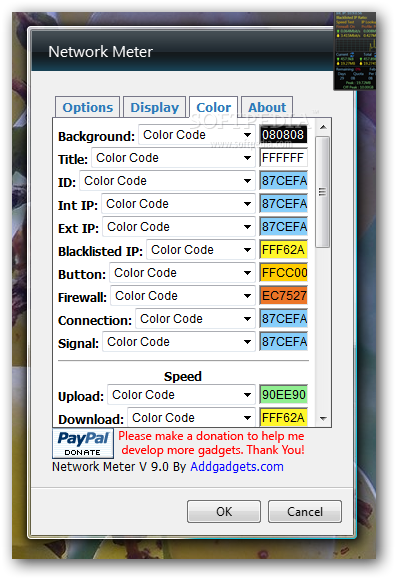Click the ID 87CEFA color field
Screen dimensions: 396x579
(x=283, y=181)
